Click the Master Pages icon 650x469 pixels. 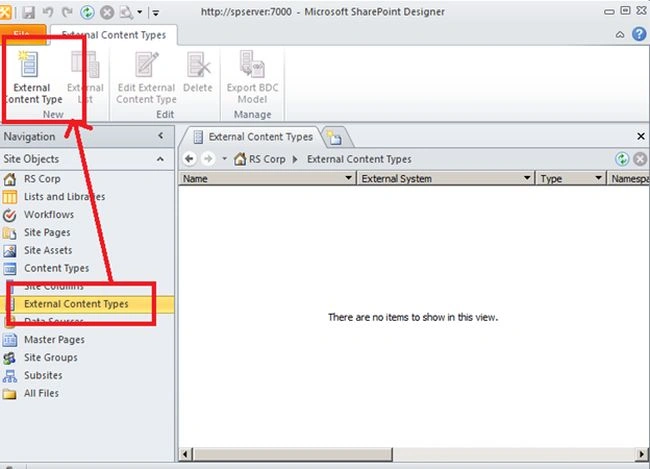[10, 340]
